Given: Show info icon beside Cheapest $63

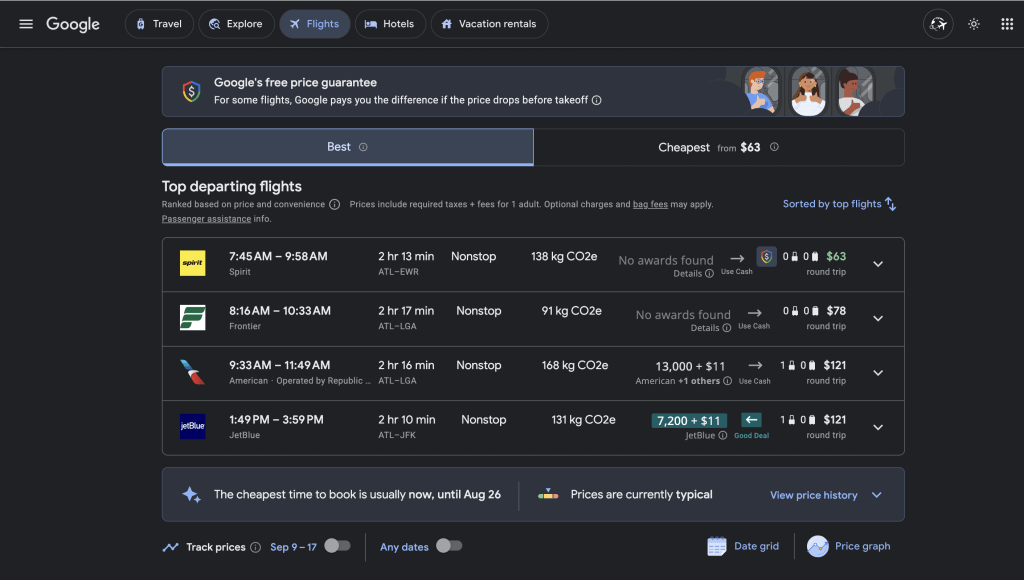Looking at the screenshot, I should 774,147.
